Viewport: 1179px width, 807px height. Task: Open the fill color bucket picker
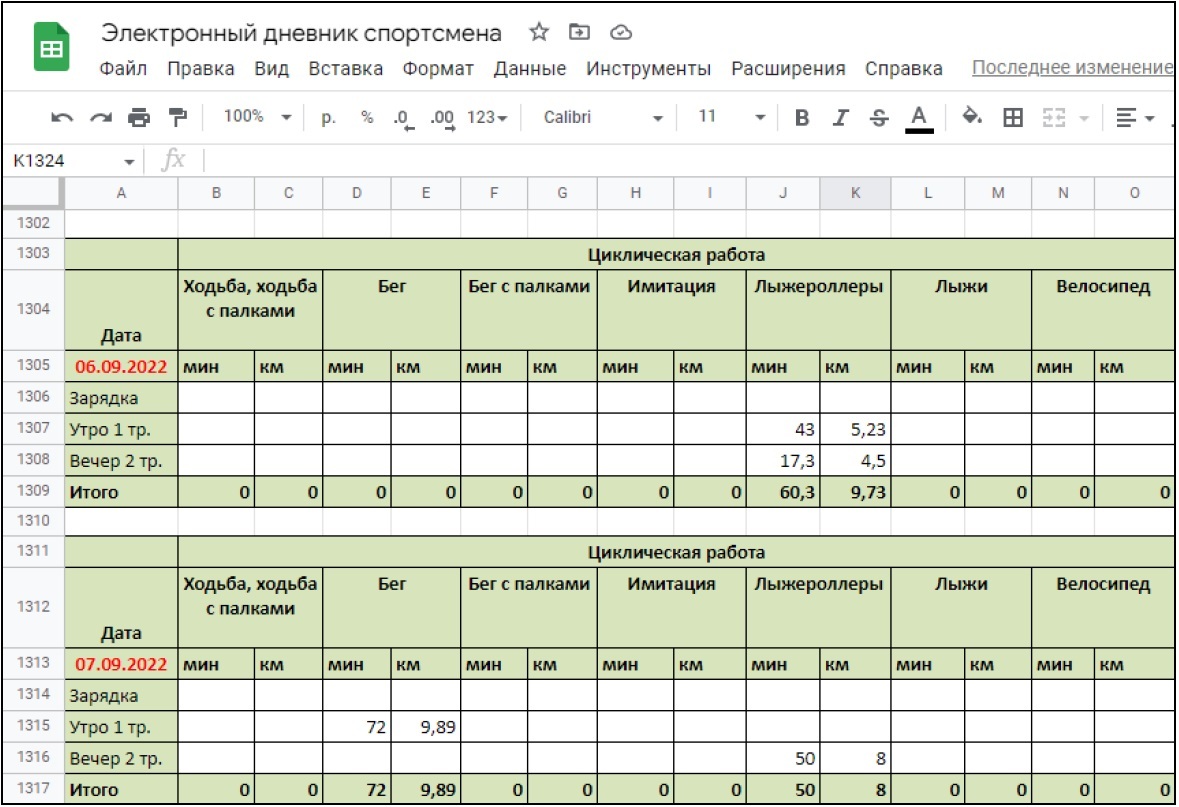(971, 118)
